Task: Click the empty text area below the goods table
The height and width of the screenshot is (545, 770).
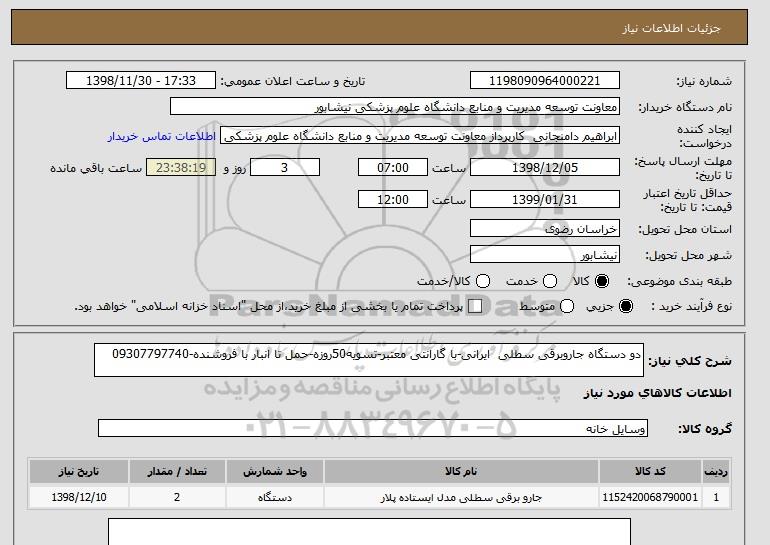Action: (369, 532)
